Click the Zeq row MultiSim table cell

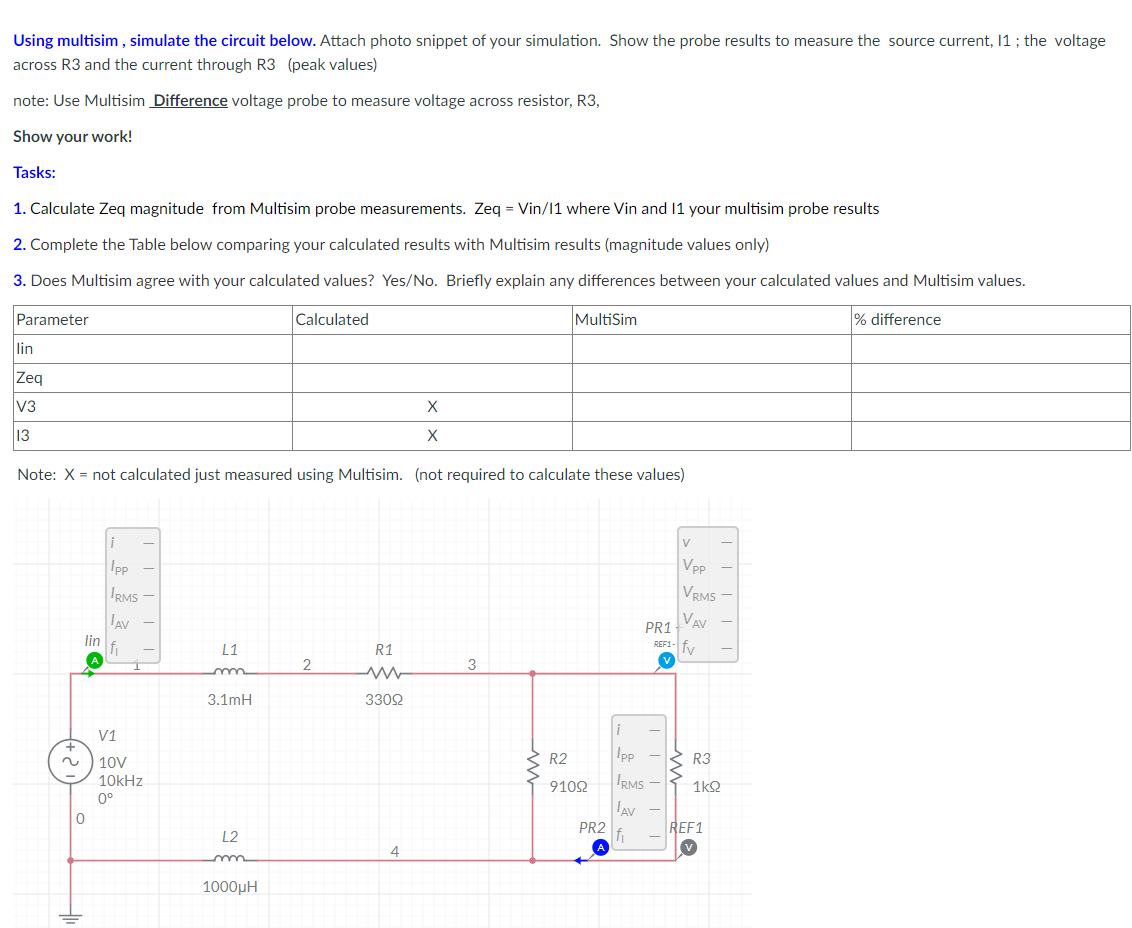[x=711, y=378]
